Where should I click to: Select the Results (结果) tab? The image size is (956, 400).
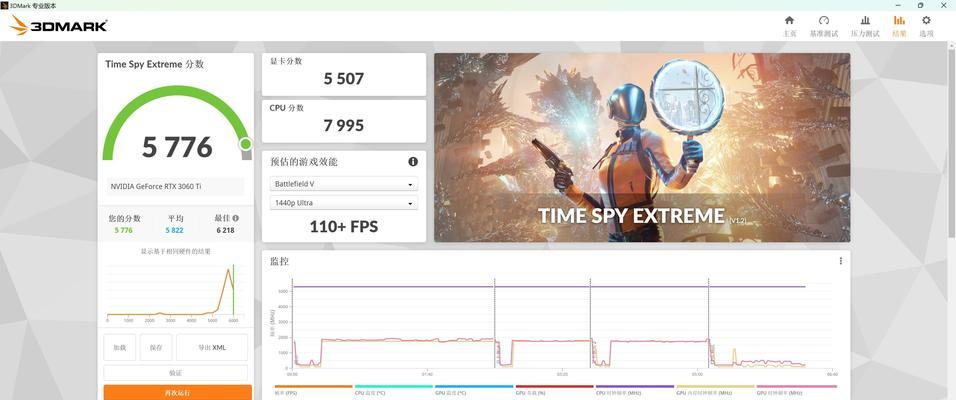(x=899, y=26)
